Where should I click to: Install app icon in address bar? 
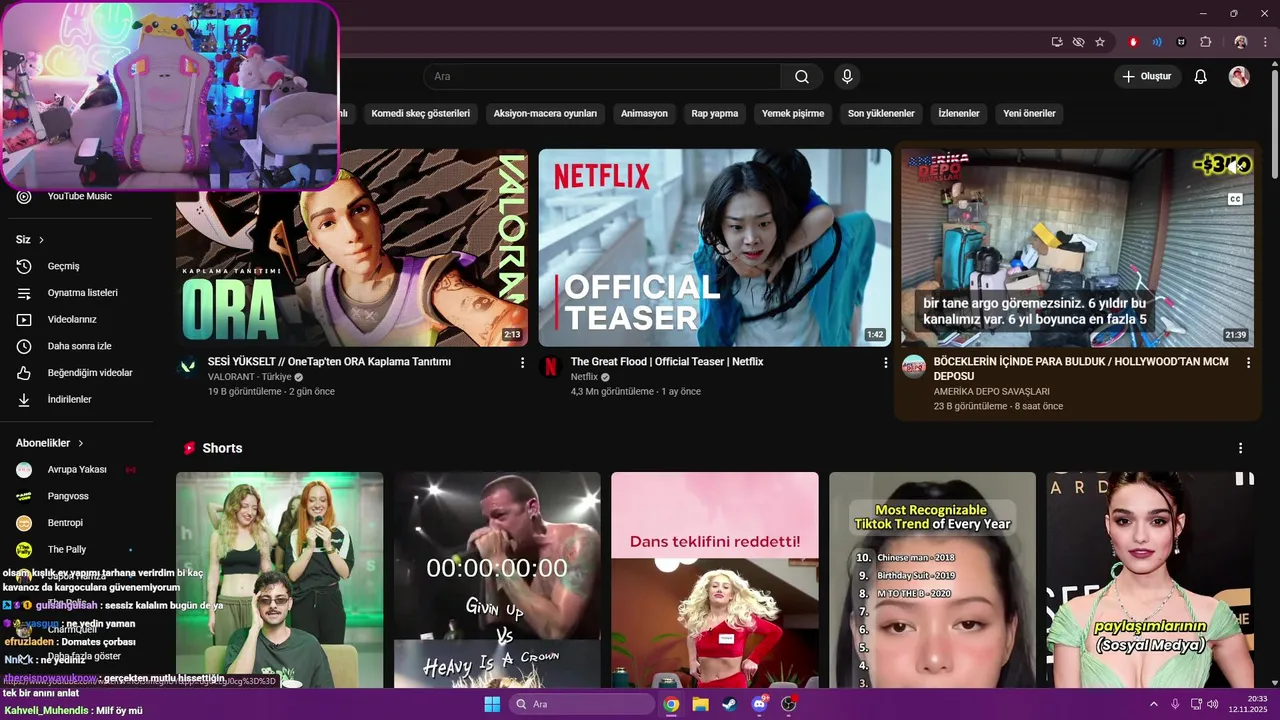pyautogui.click(x=1057, y=42)
